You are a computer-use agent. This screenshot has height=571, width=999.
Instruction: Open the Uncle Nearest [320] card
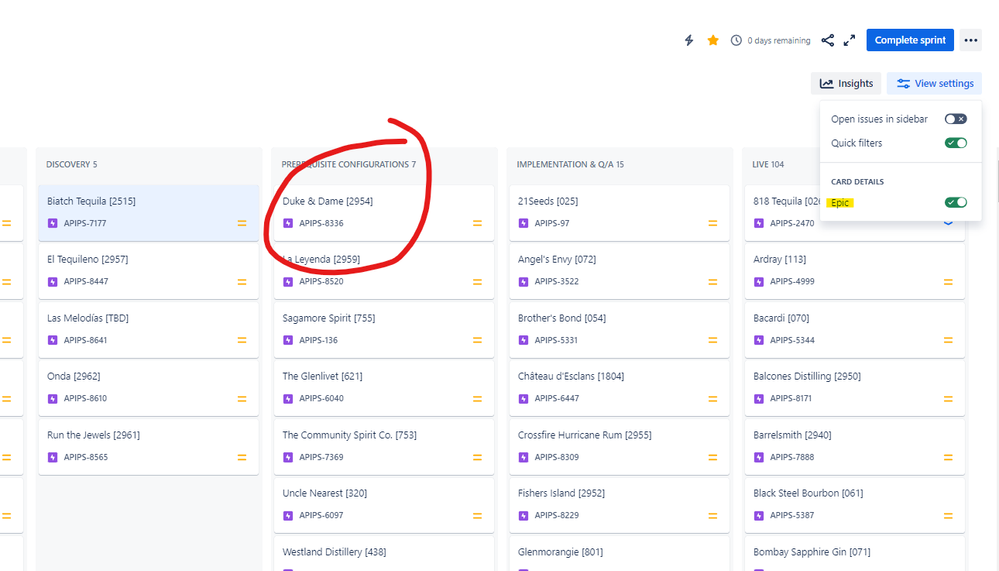[x=384, y=505]
